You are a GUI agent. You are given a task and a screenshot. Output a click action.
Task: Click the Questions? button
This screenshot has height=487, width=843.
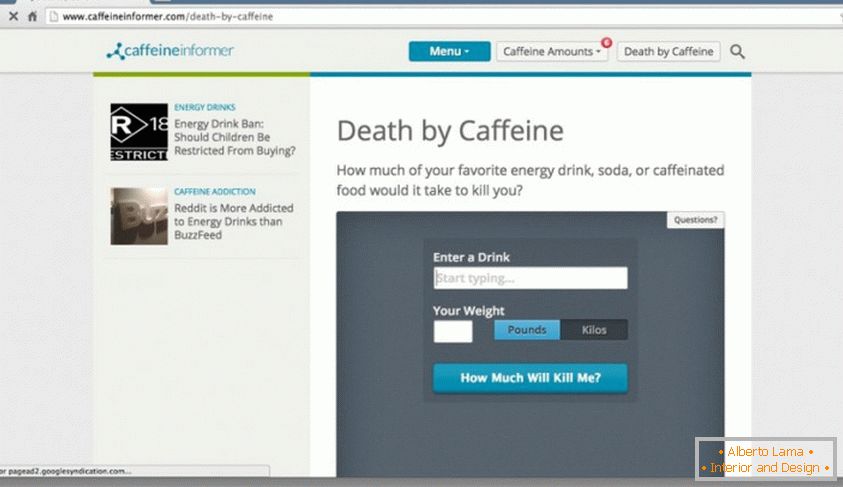coord(695,220)
